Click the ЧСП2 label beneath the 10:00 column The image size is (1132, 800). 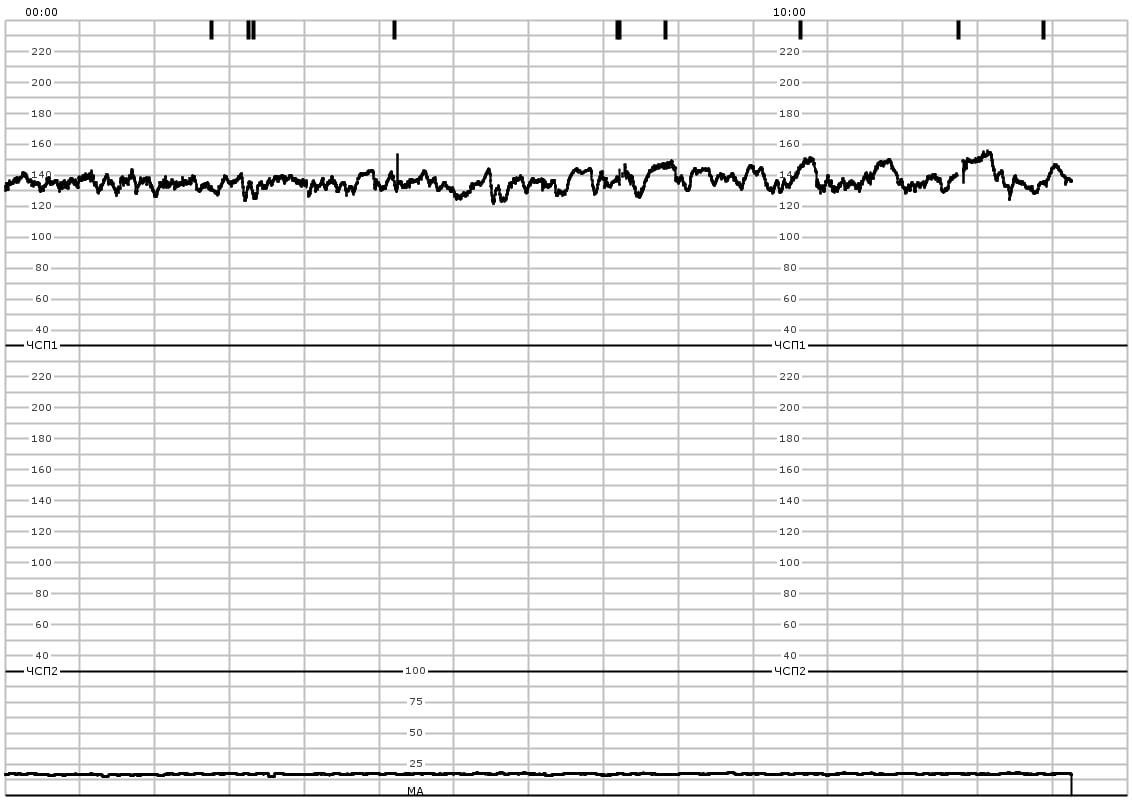(x=790, y=671)
